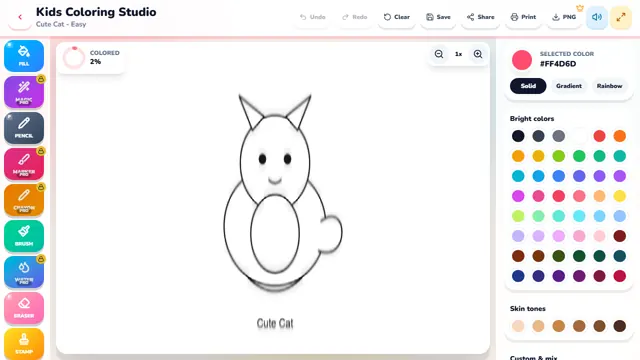Click the #FF4D6D hex code text
This screenshot has height=360, width=640.
pos(558,64)
